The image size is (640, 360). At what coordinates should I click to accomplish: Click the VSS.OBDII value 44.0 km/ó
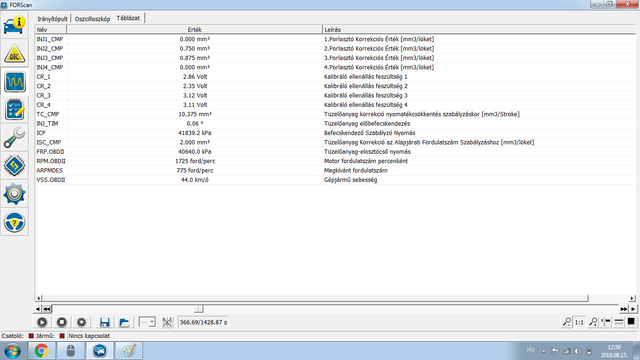coord(195,180)
